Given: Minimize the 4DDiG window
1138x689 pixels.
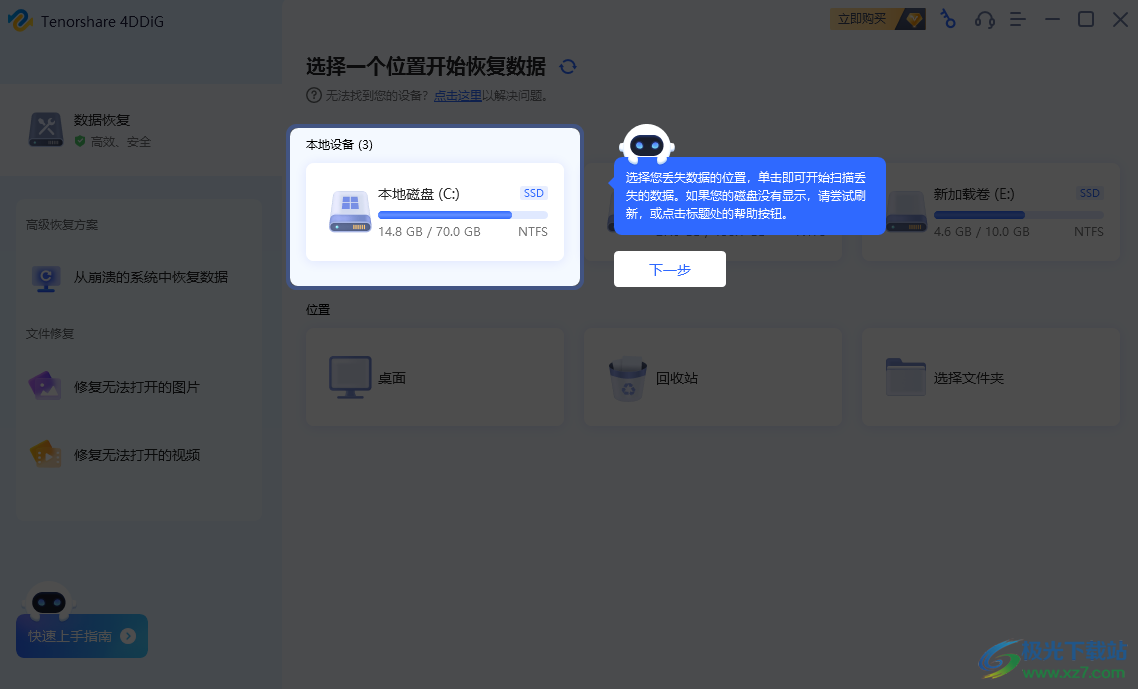Looking at the screenshot, I should pyautogui.click(x=1052, y=20).
